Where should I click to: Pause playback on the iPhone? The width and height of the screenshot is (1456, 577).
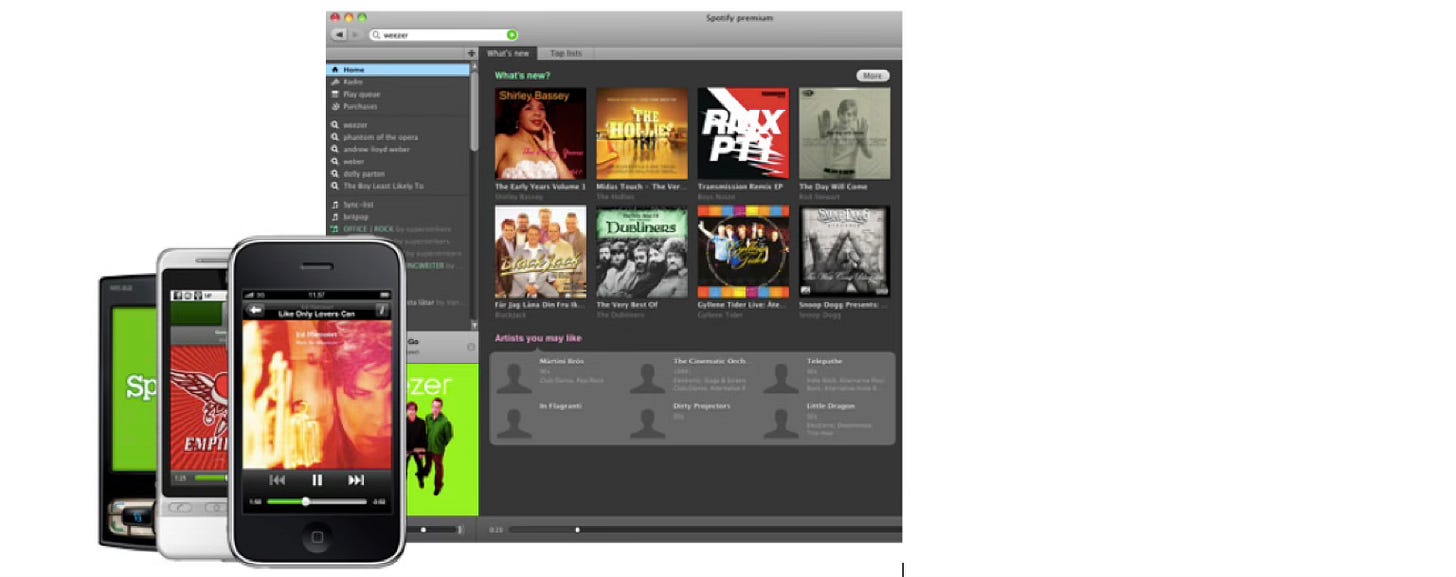pyautogui.click(x=317, y=480)
